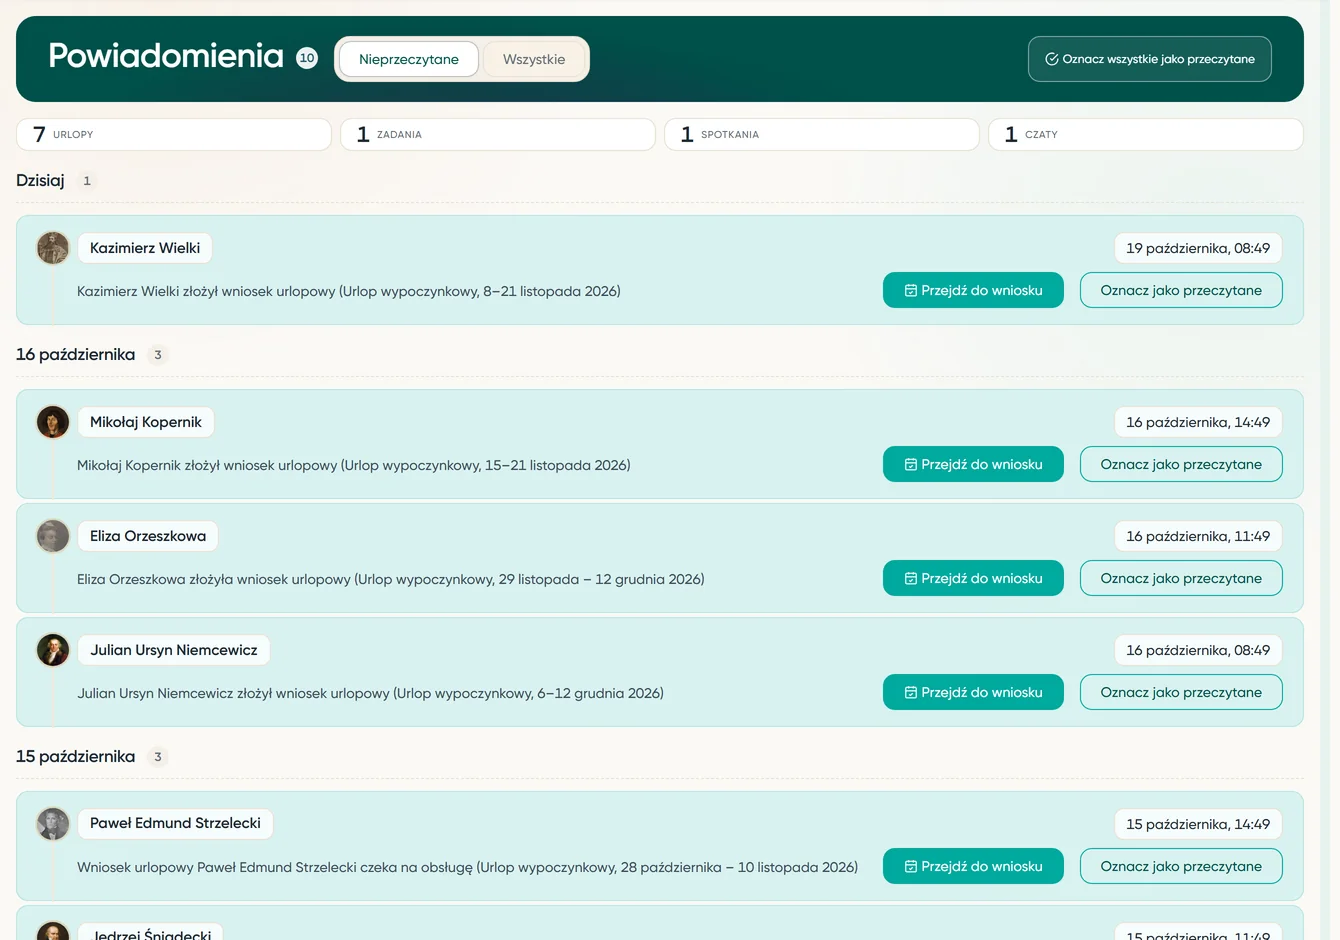Open Eliza Orzeszkowa's avatar
The width and height of the screenshot is (1340, 940).
click(53, 536)
